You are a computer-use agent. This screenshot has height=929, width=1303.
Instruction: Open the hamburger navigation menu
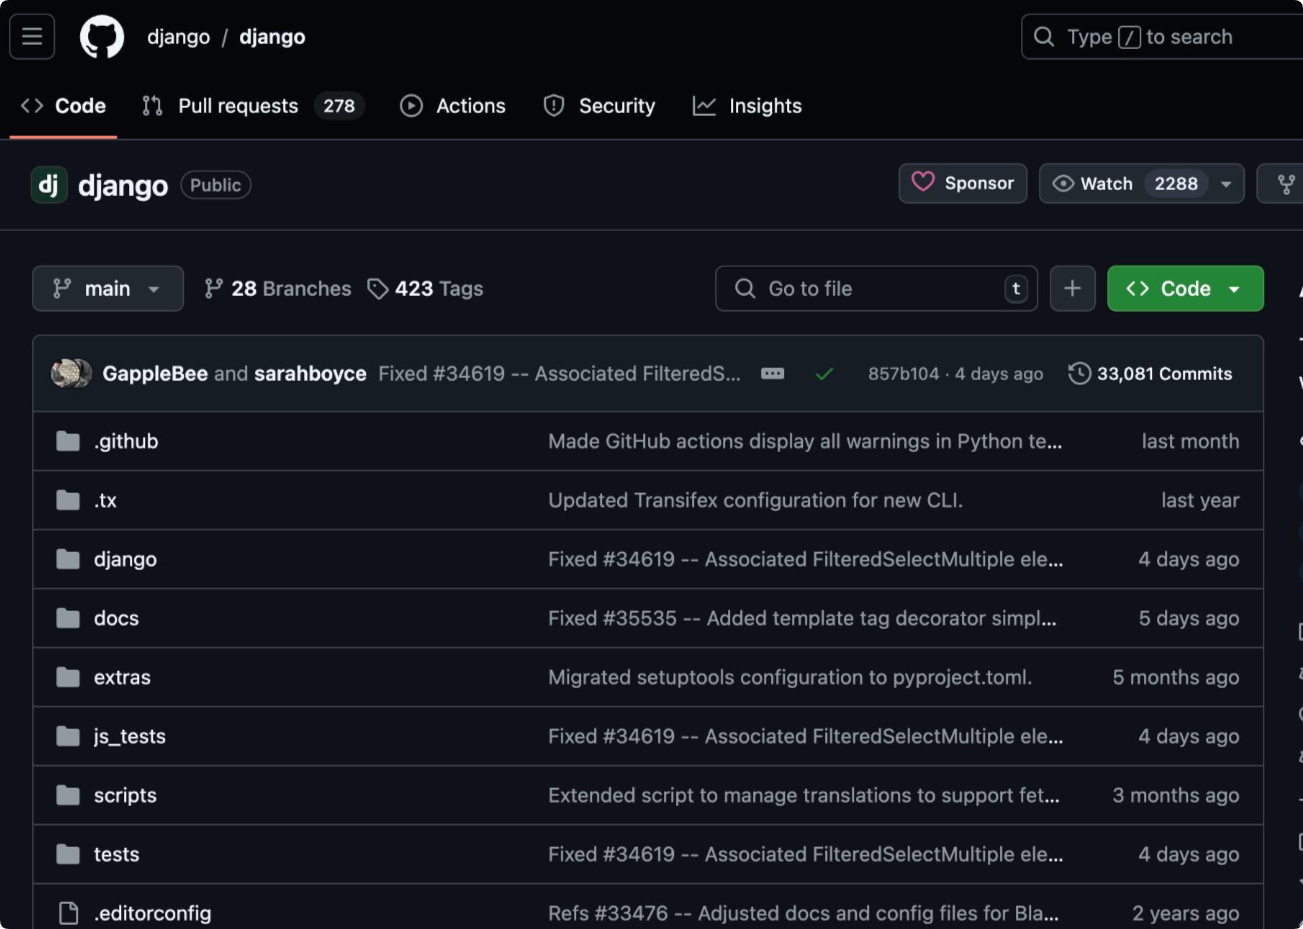click(x=32, y=37)
